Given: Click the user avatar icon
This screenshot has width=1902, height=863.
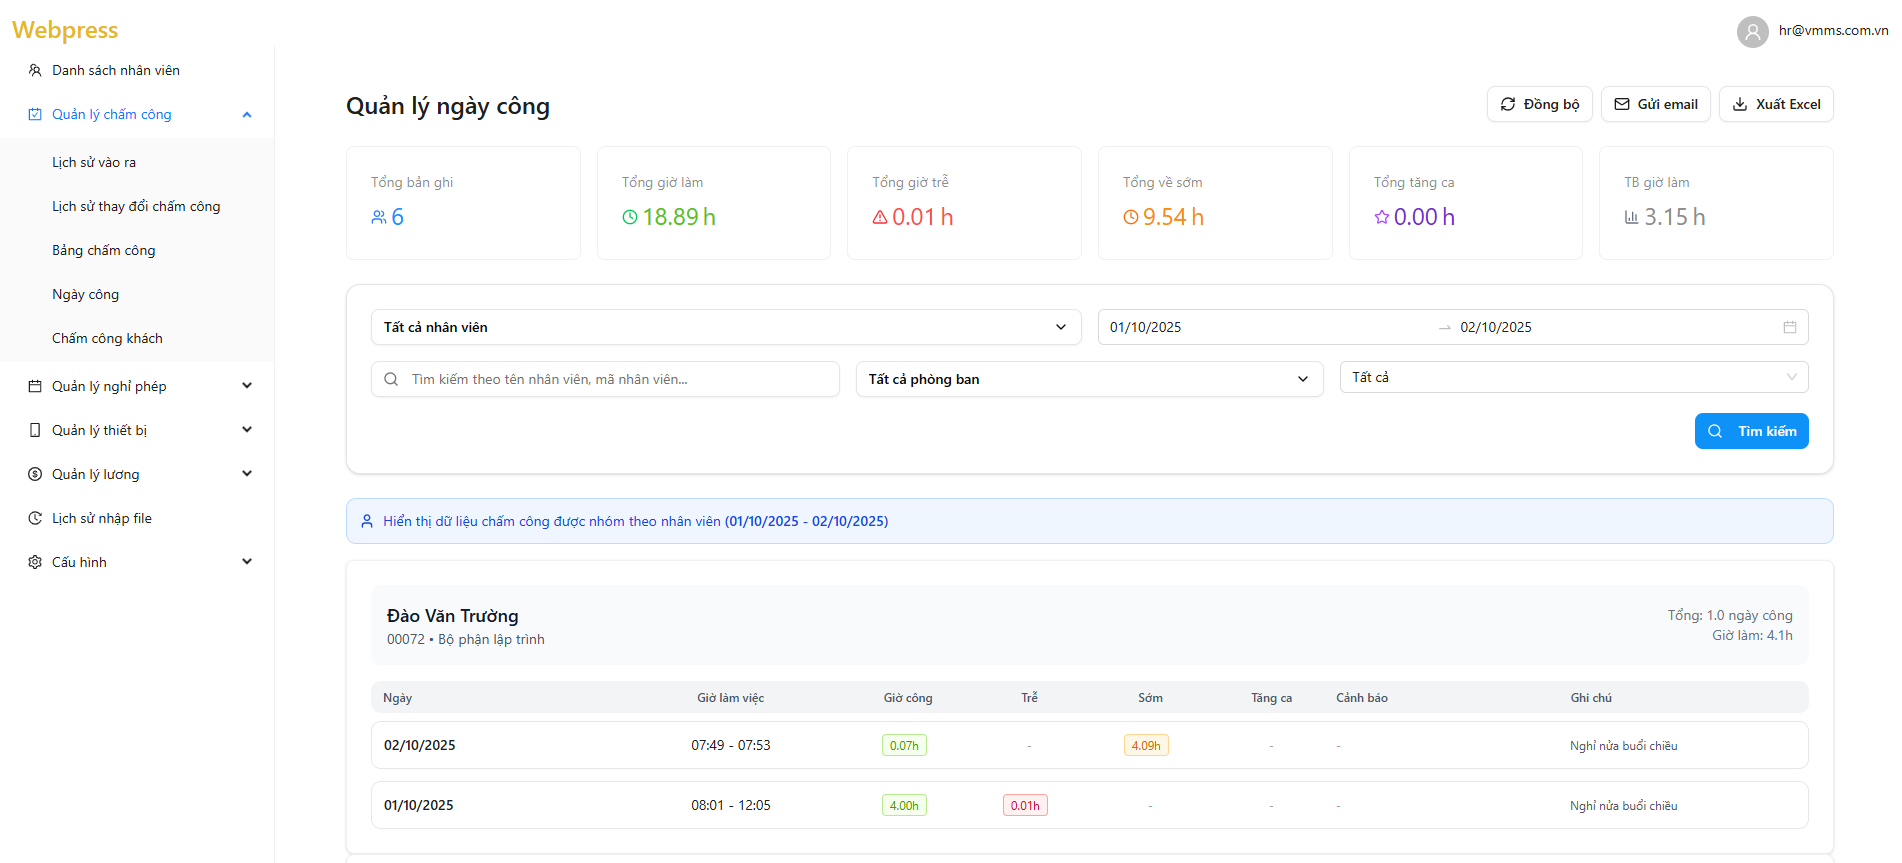Looking at the screenshot, I should click(x=1752, y=32).
